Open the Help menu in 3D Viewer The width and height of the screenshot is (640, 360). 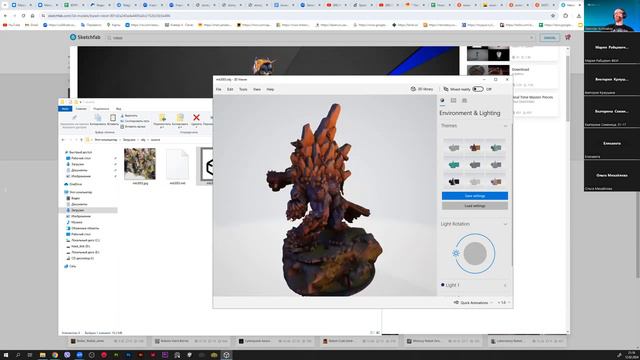270,89
